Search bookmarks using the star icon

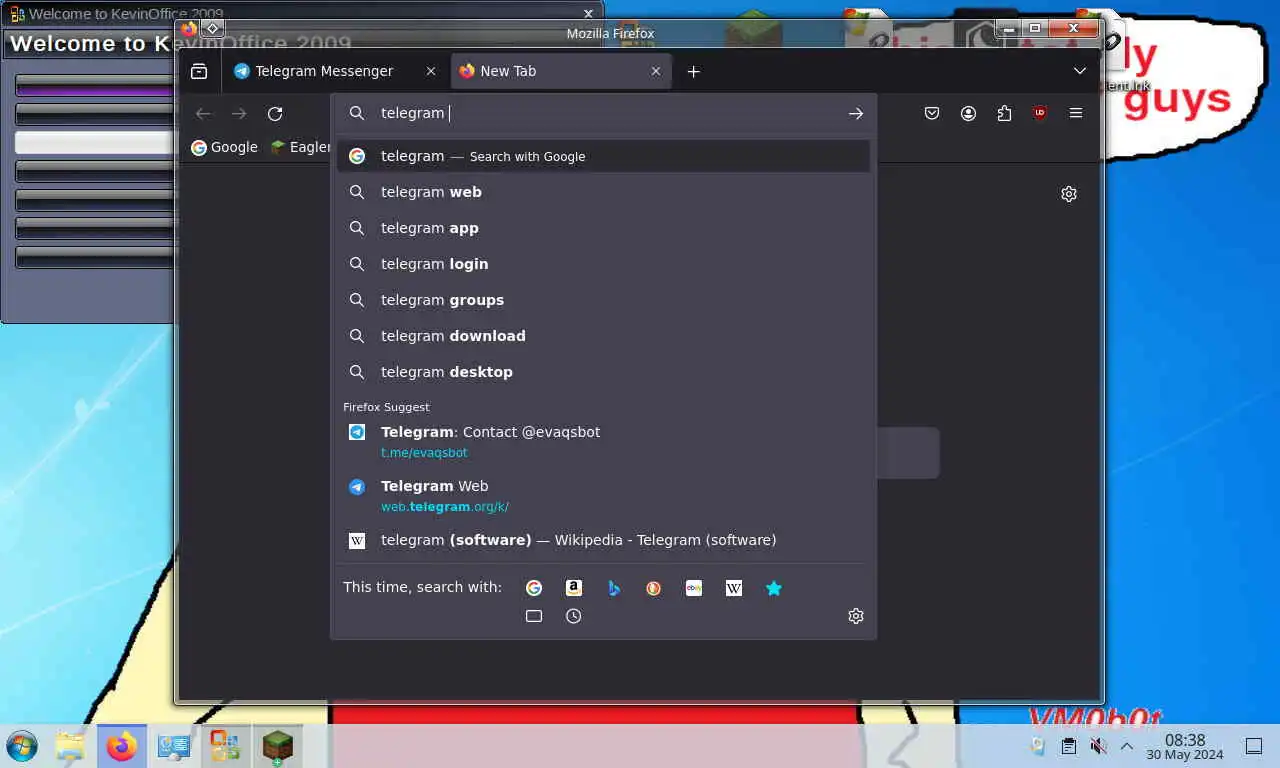pos(774,588)
